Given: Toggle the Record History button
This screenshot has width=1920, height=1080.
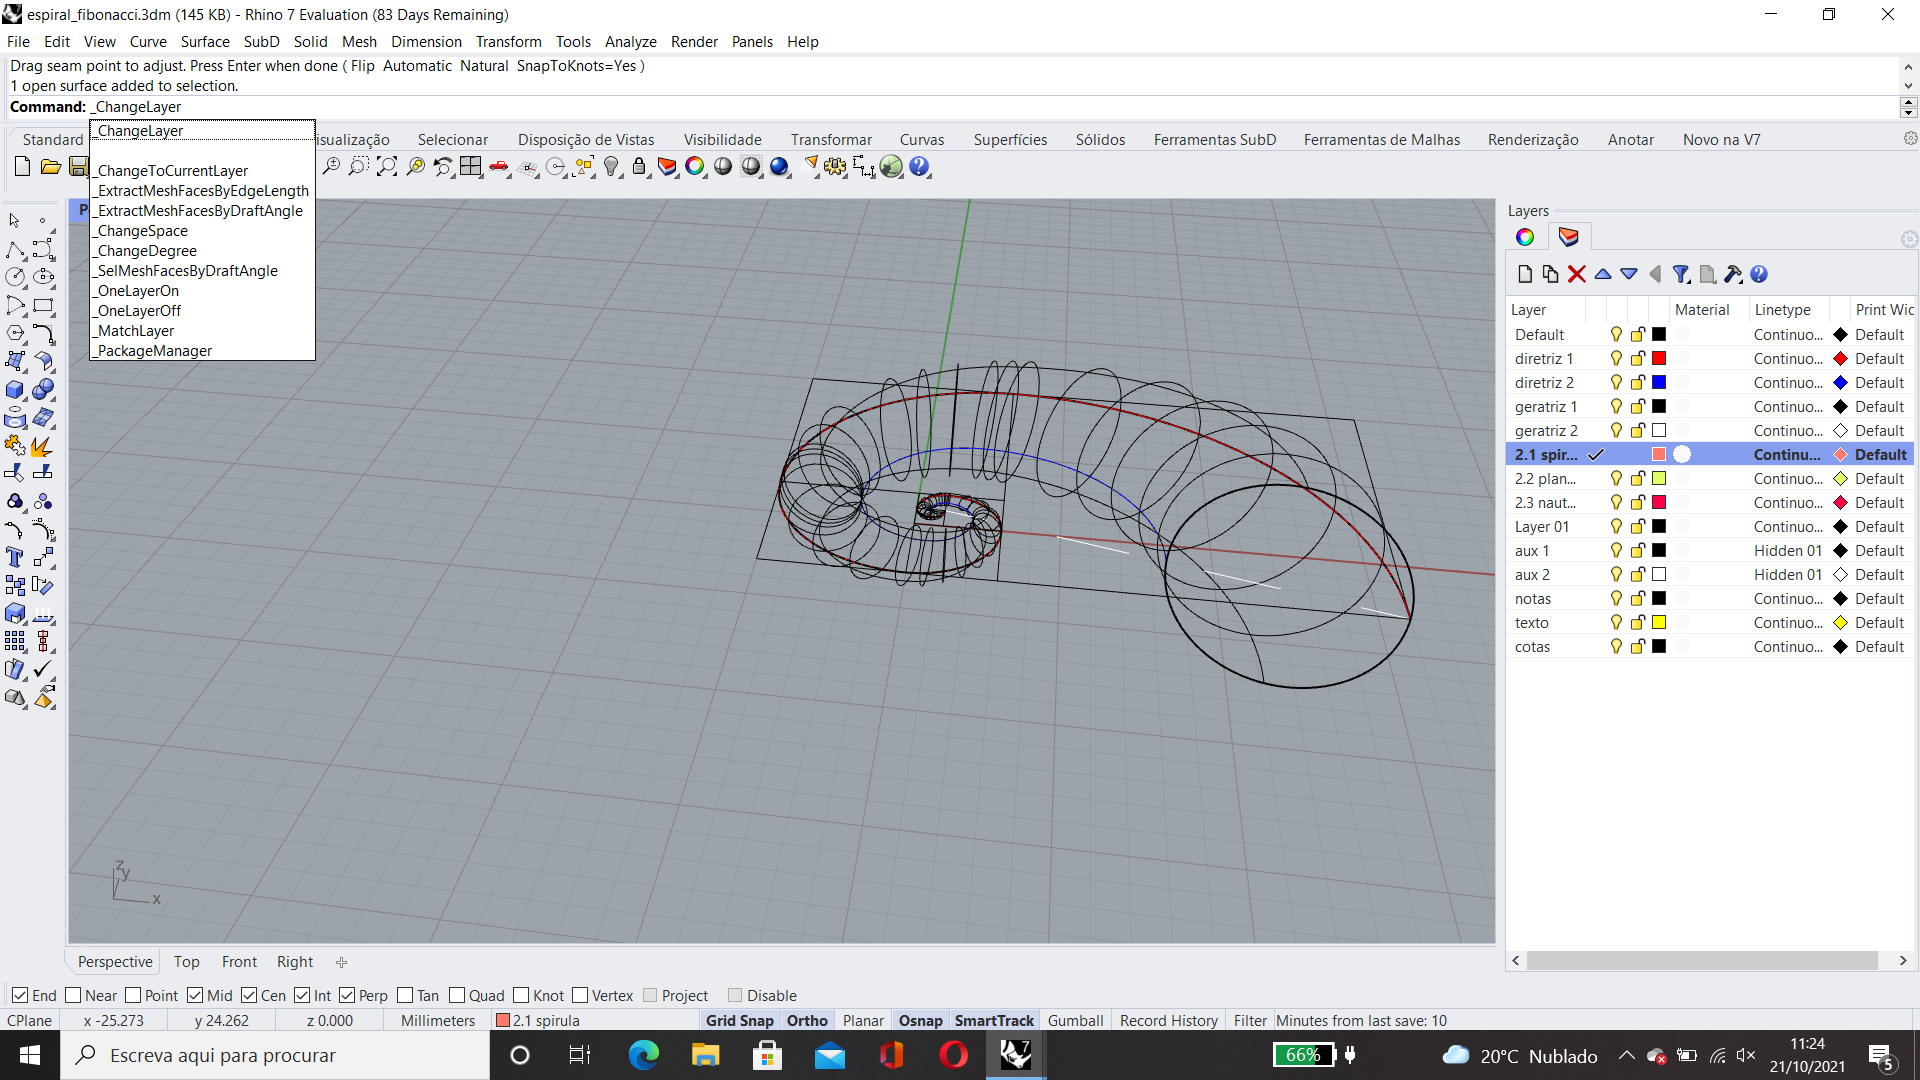Looking at the screenshot, I should click(x=1168, y=1020).
